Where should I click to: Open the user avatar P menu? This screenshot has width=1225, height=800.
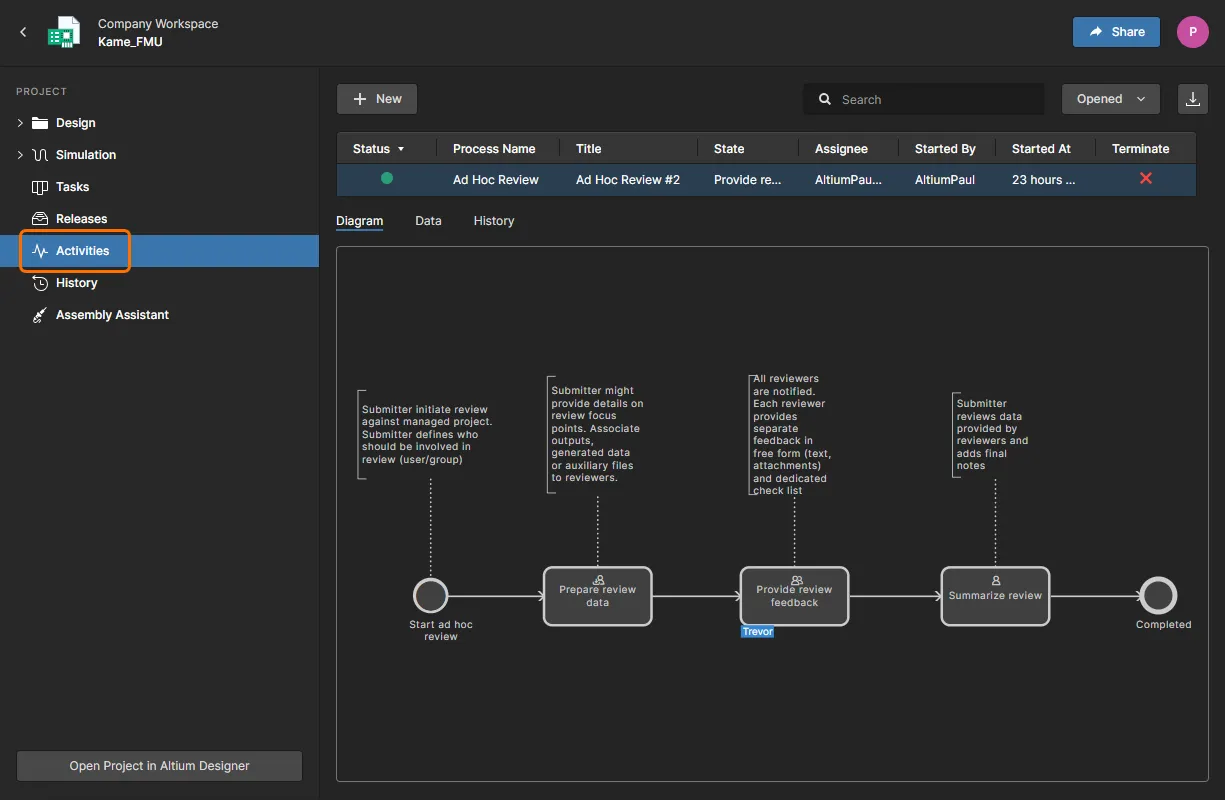[x=1192, y=32]
